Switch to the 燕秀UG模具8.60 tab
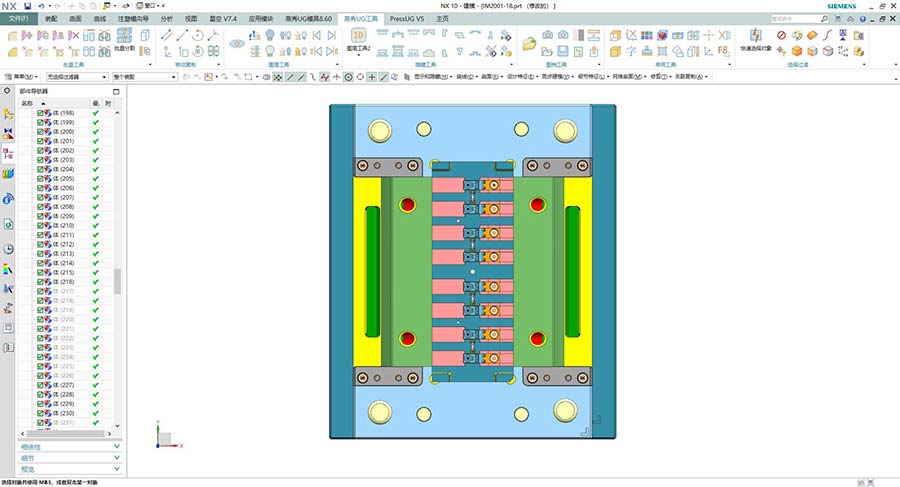The height and width of the screenshot is (487, 900). click(308, 19)
